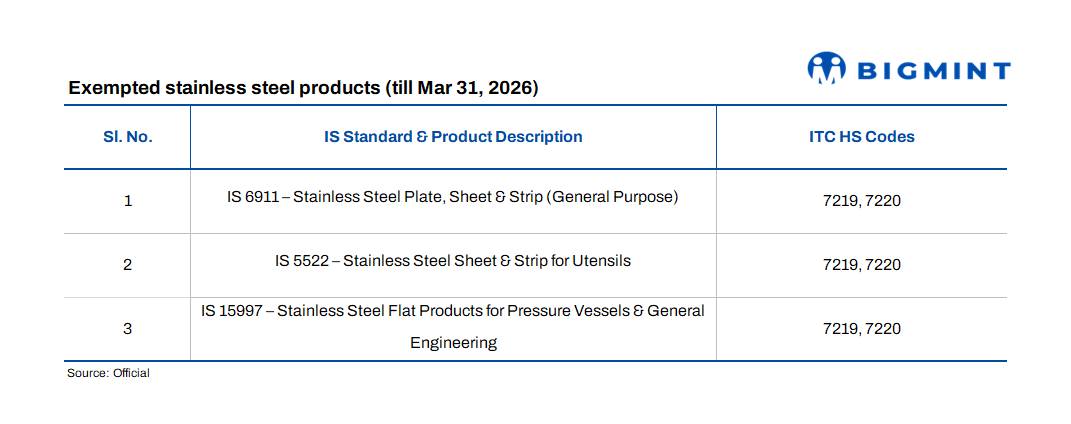The width and height of the screenshot is (1071, 424).
Task: Click the 'Source: Official' footnote
Action: [x=108, y=373]
